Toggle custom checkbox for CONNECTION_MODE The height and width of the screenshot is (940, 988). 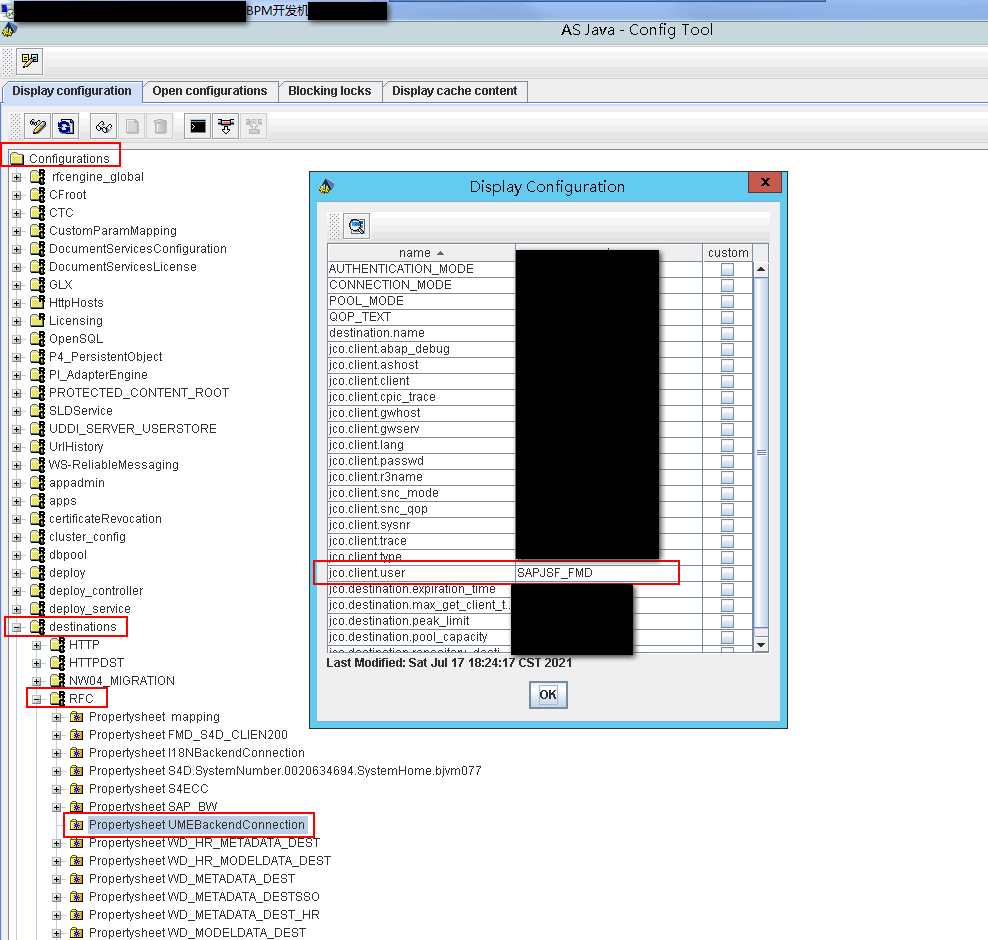click(x=727, y=285)
